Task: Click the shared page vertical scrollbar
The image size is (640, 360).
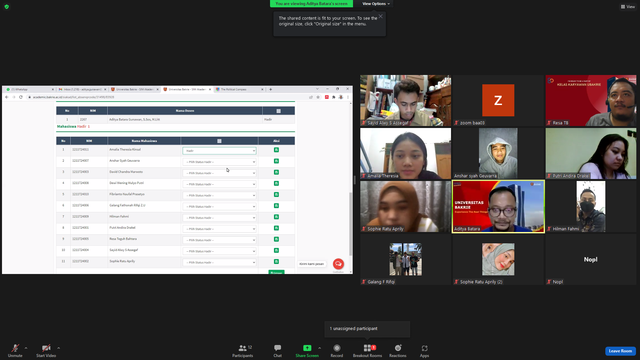Action: [x=350, y=224]
